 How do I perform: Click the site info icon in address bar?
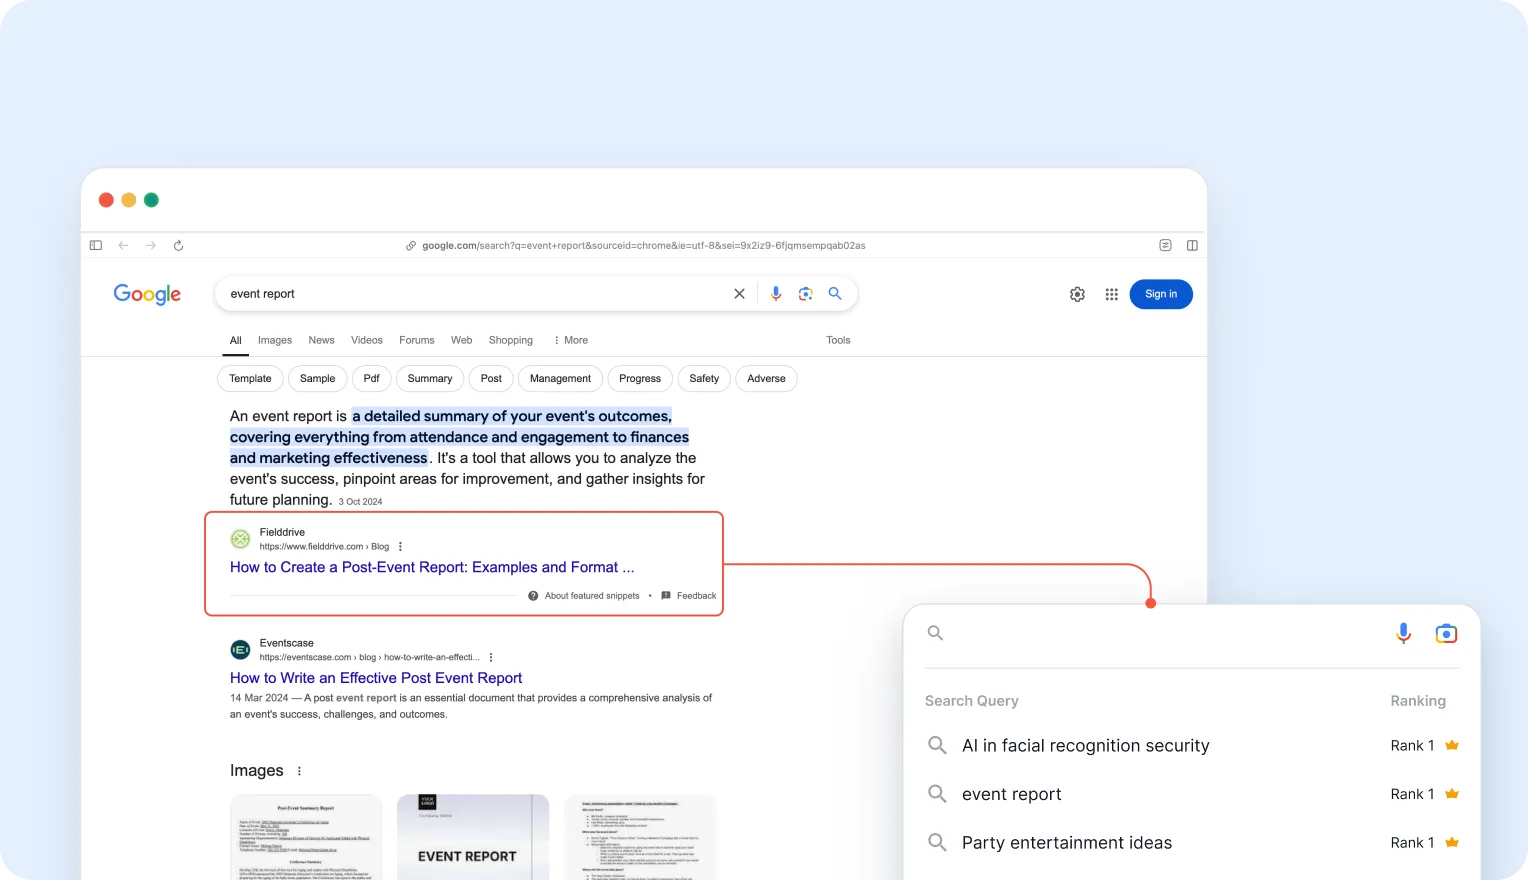(411, 245)
